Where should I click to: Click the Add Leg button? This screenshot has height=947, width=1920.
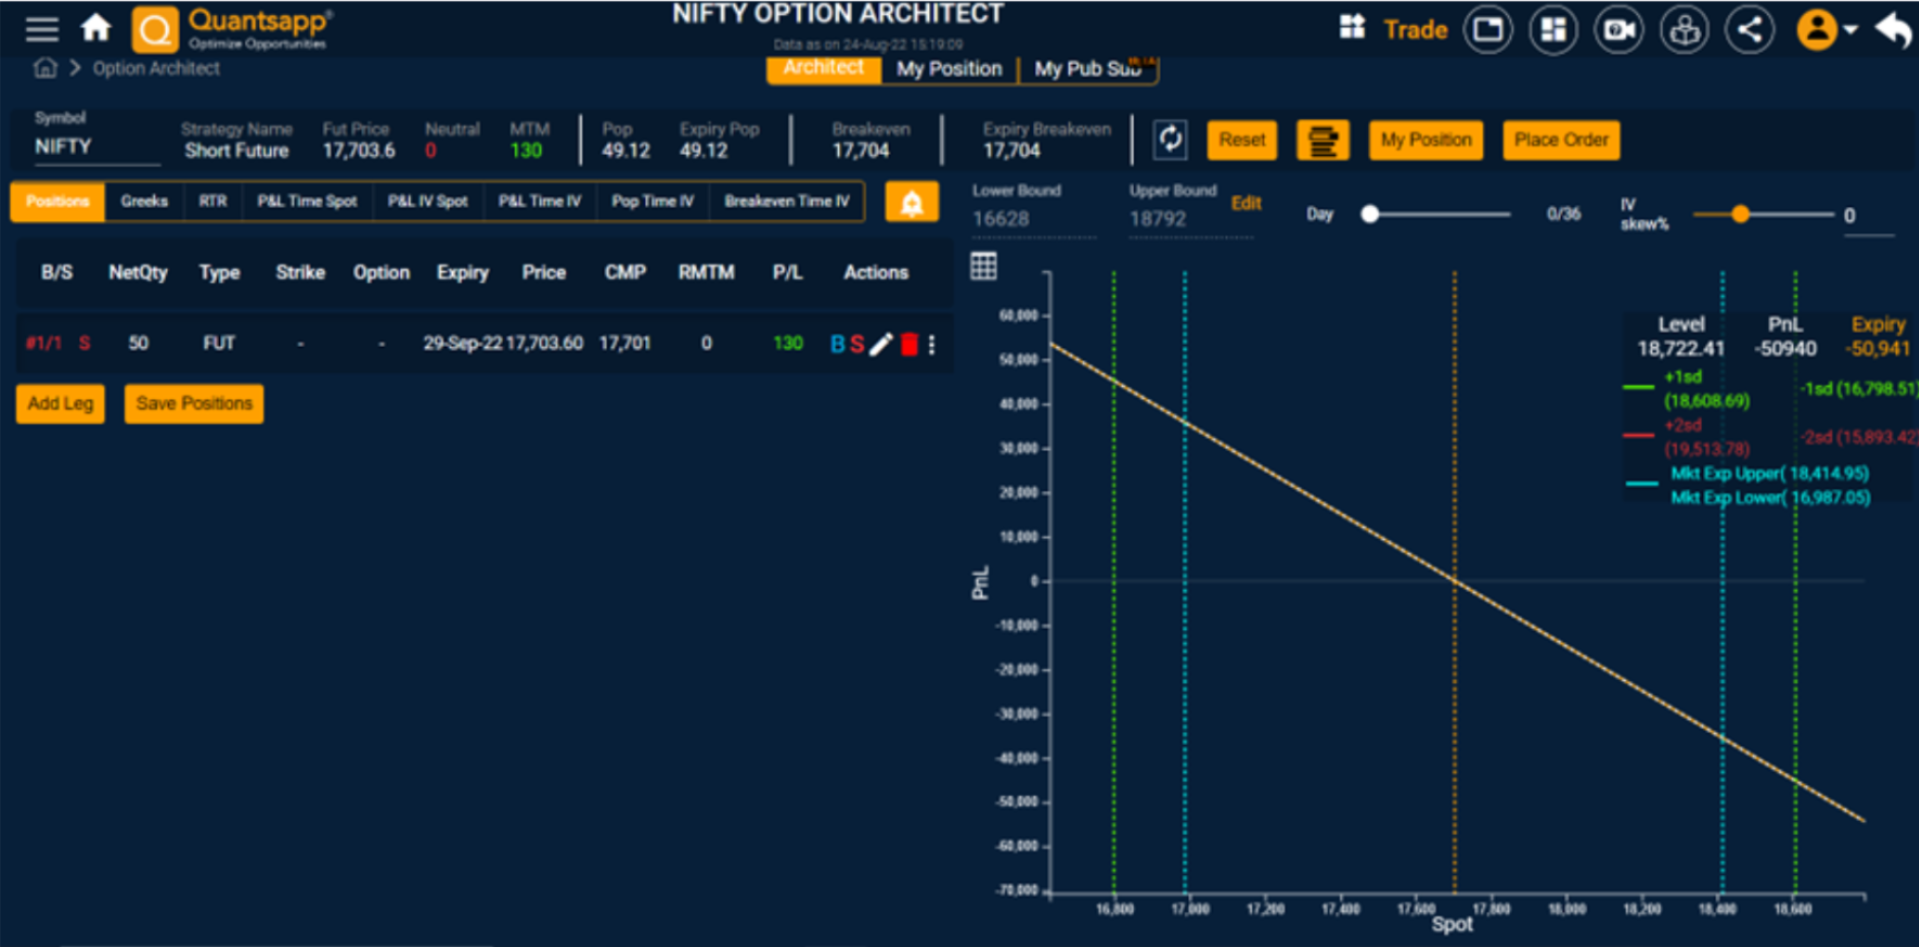coord(59,403)
